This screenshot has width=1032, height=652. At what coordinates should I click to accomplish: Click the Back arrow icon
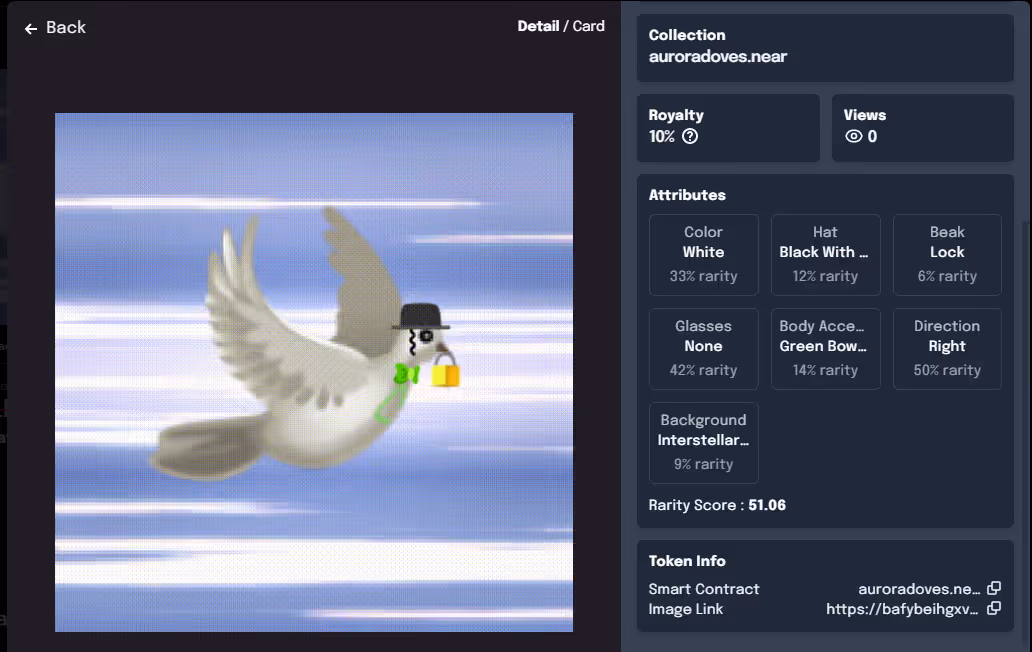click(x=30, y=28)
